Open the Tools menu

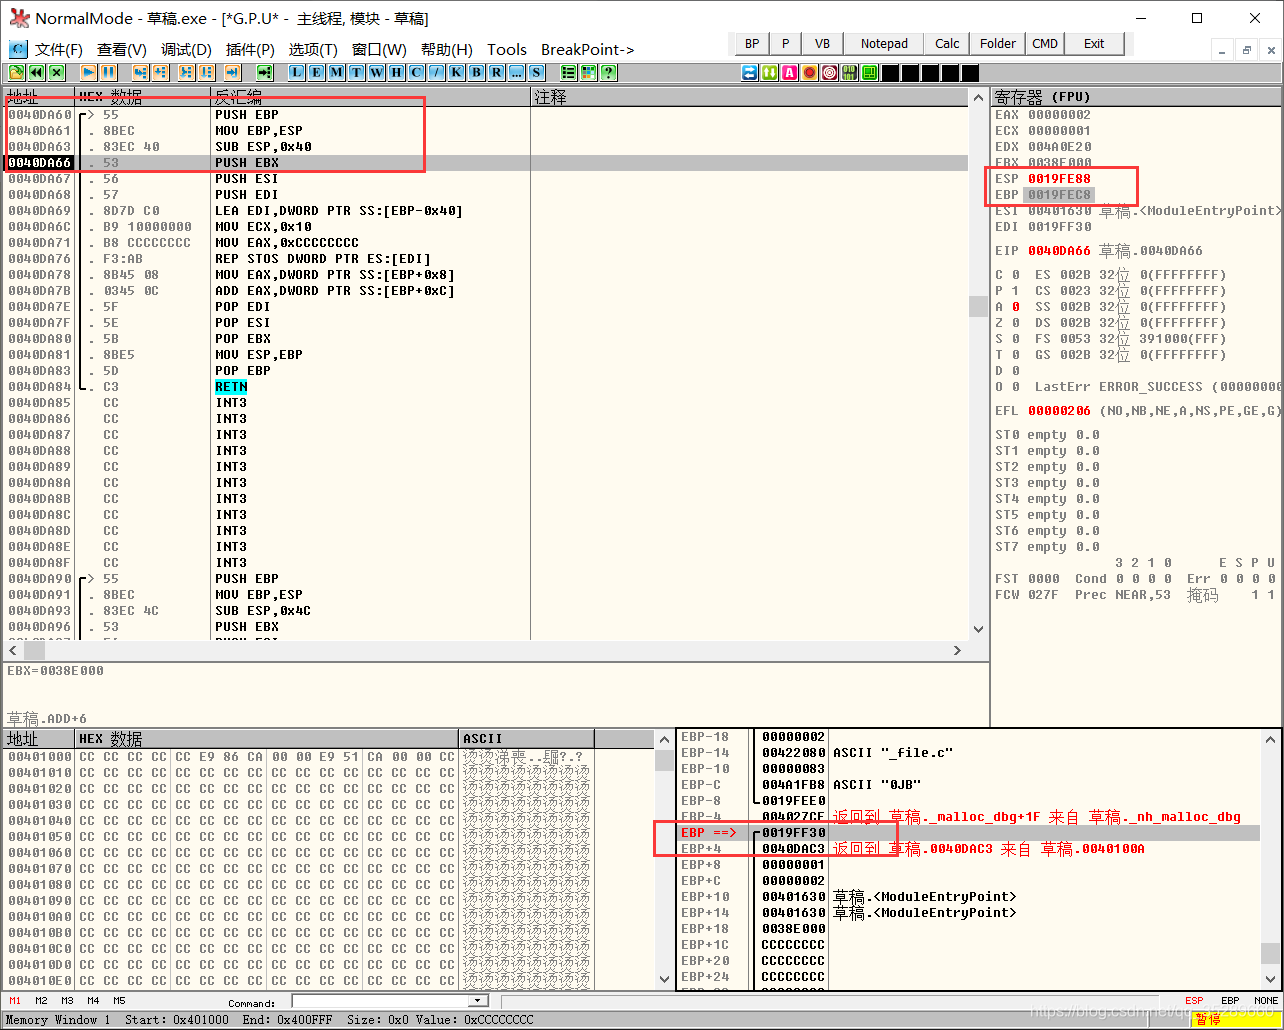pyautogui.click(x=507, y=49)
